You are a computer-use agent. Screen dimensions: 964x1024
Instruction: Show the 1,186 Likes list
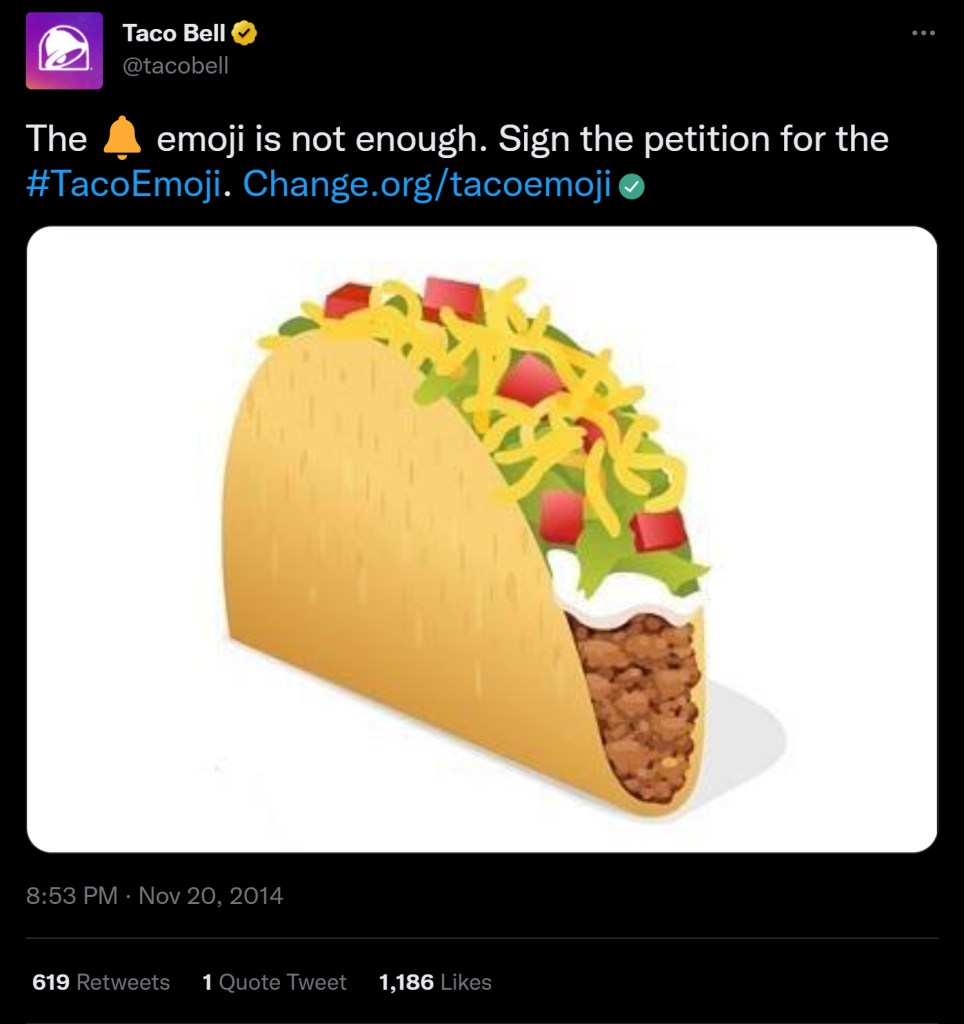coord(435,982)
